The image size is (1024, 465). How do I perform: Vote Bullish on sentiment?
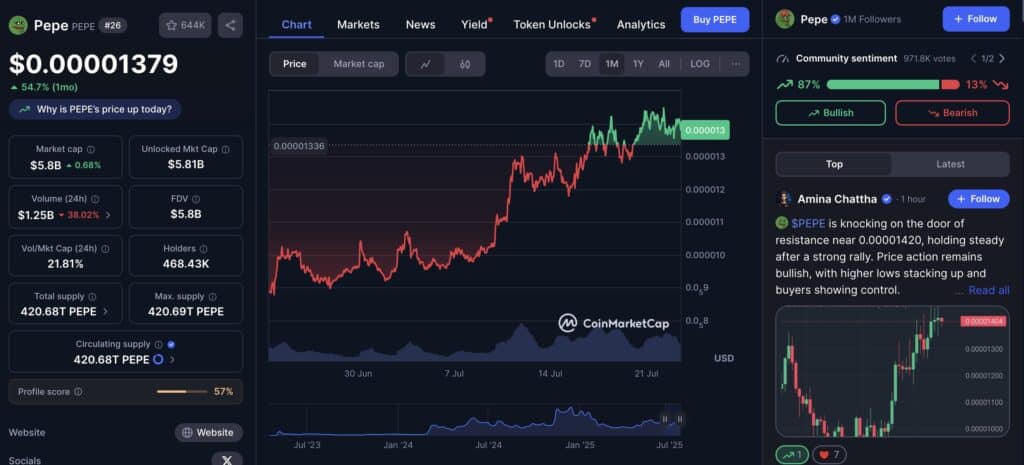831,112
